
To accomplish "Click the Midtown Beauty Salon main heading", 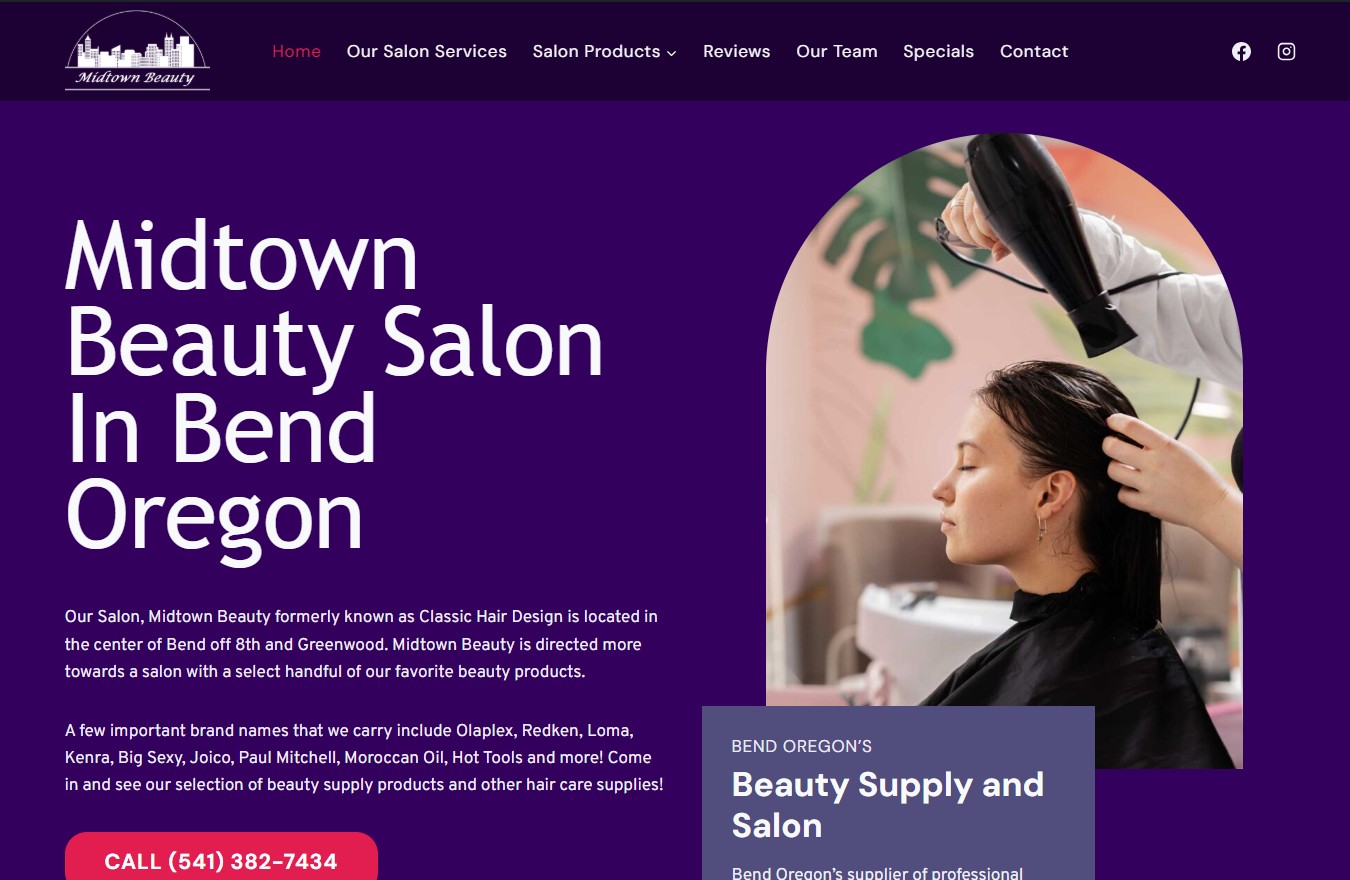I will click(x=335, y=385).
